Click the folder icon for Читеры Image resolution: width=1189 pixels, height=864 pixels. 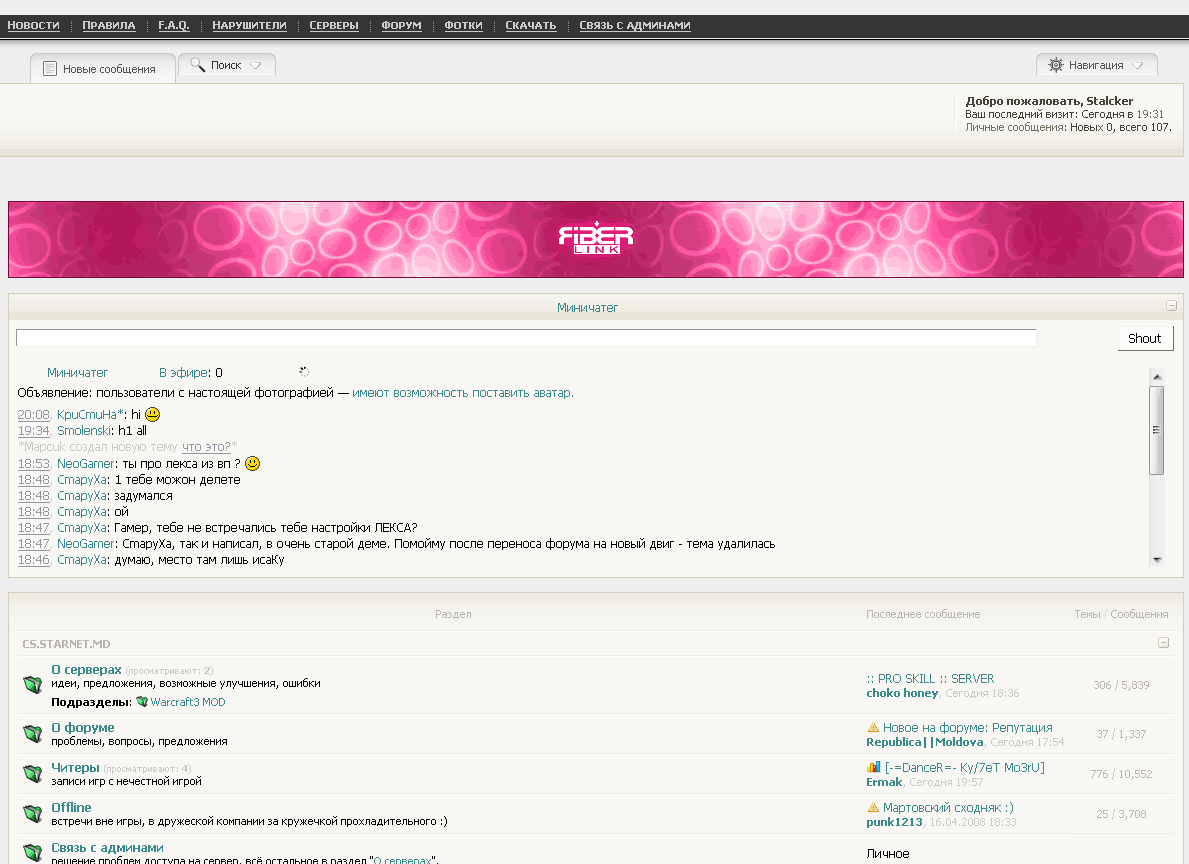(33, 774)
